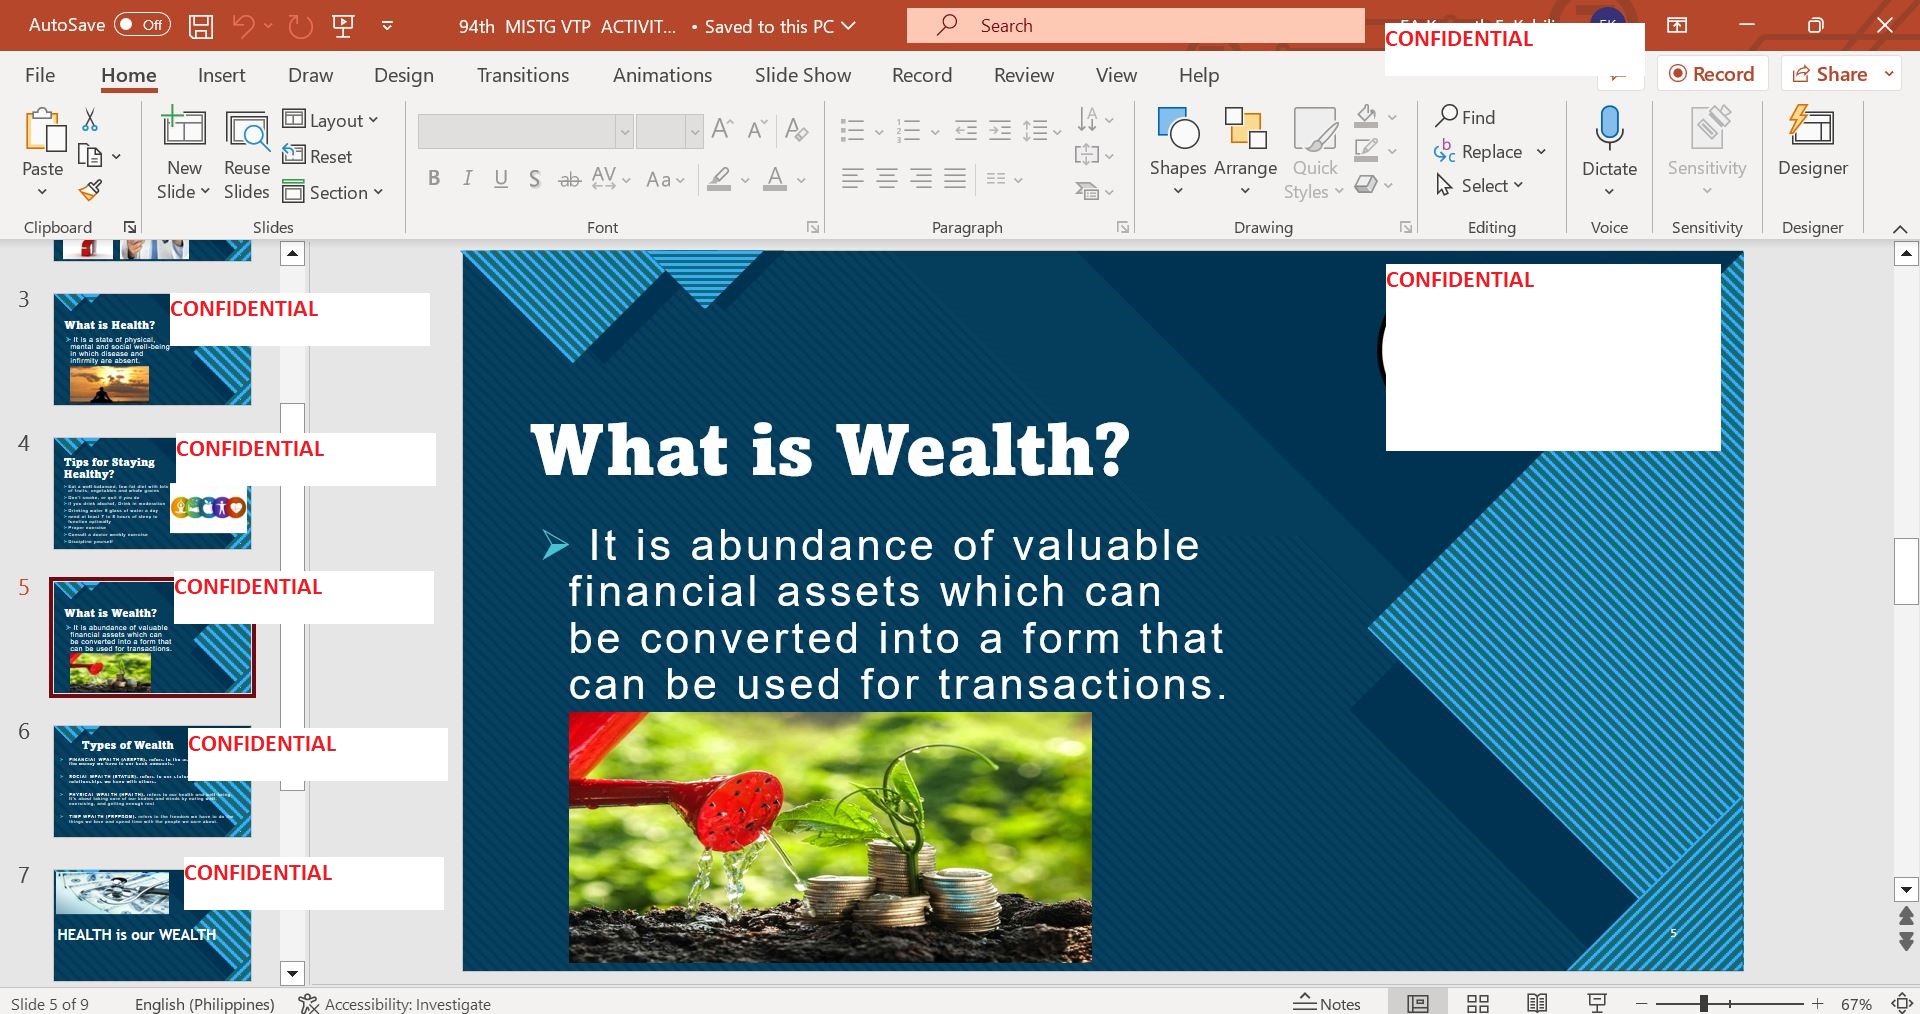This screenshot has width=1920, height=1014.
Task: Increase list indent level
Action: [1000, 130]
